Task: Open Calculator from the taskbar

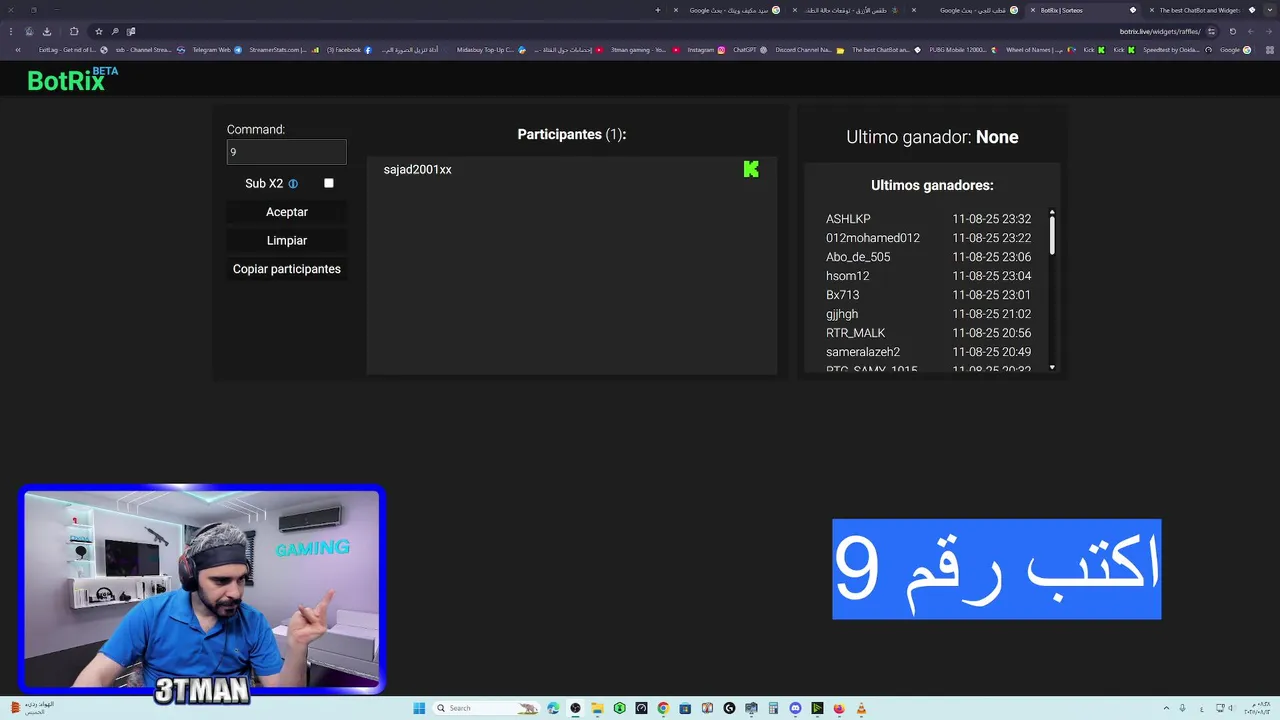Action: (x=773, y=708)
